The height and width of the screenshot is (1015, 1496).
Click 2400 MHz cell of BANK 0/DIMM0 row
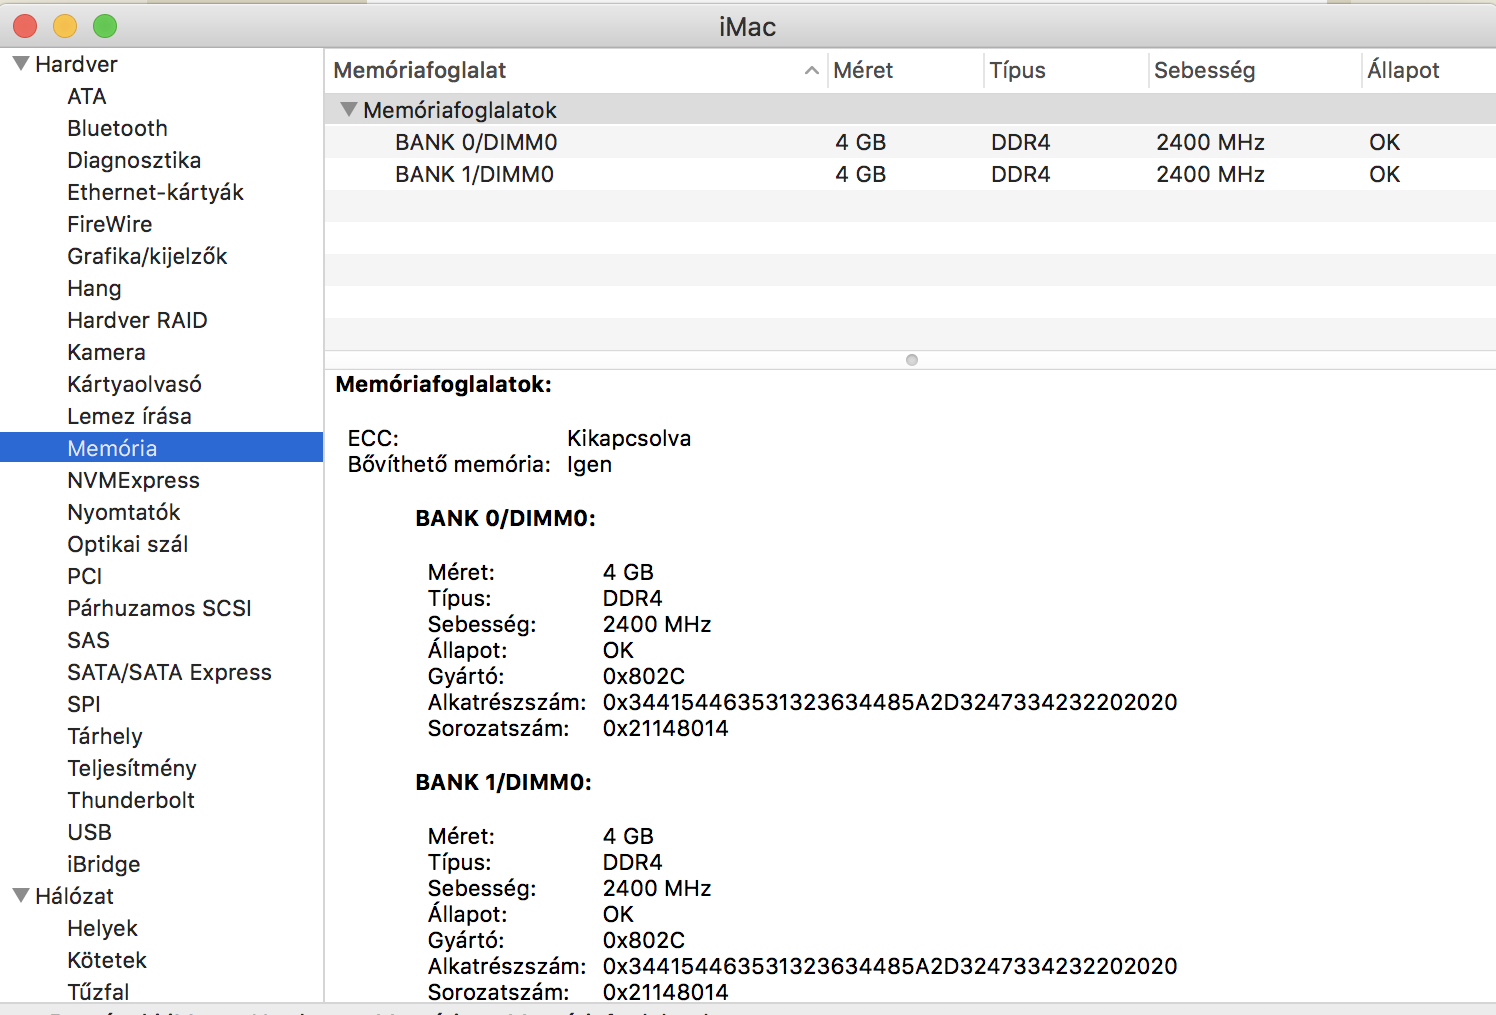click(1210, 142)
